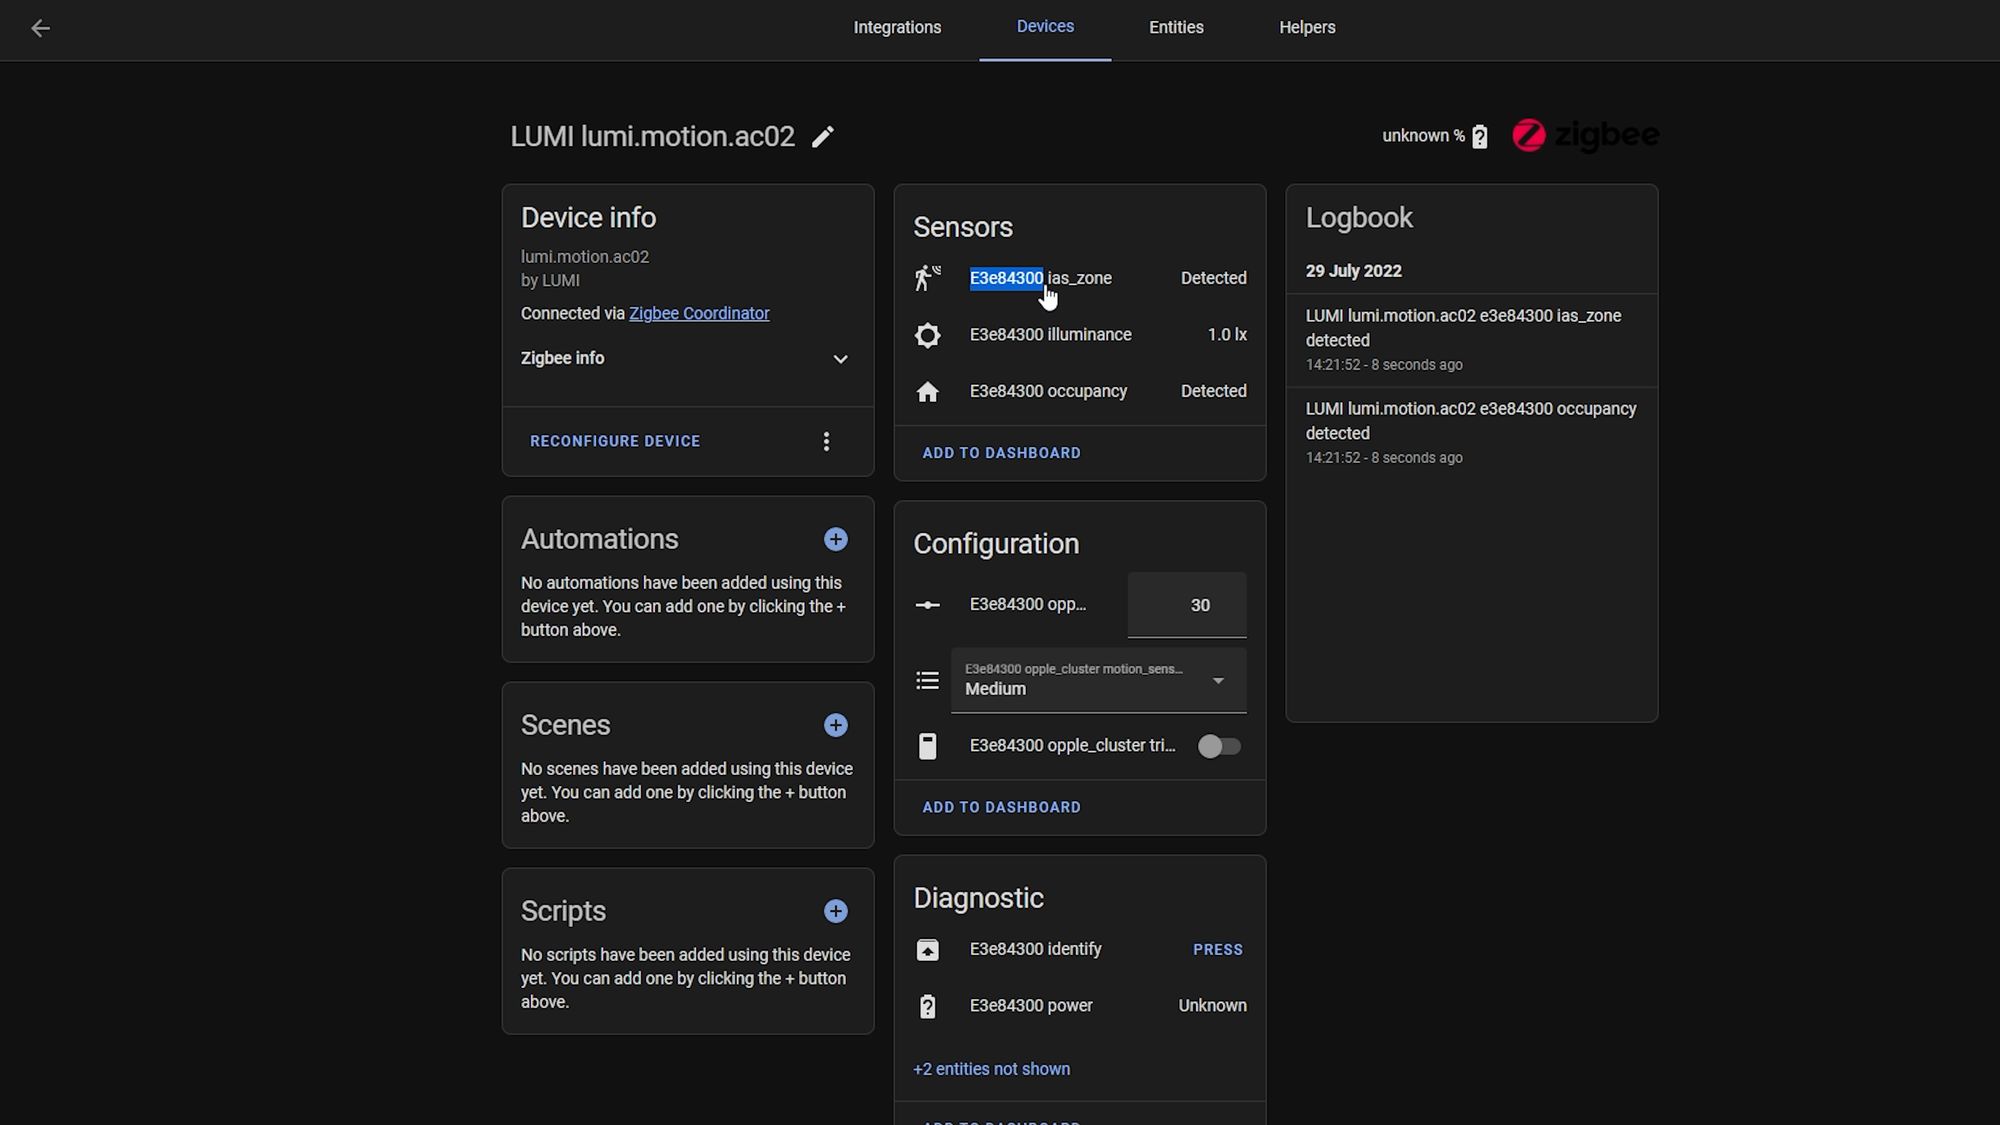Image resolution: width=2000 pixels, height=1125 pixels.
Task: Click the opple number slider icon
Action: tap(928, 605)
